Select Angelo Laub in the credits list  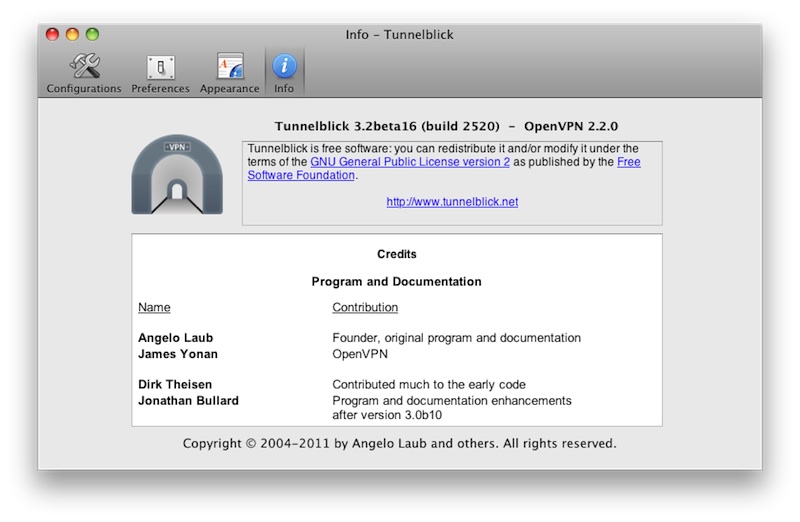tap(176, 338)
